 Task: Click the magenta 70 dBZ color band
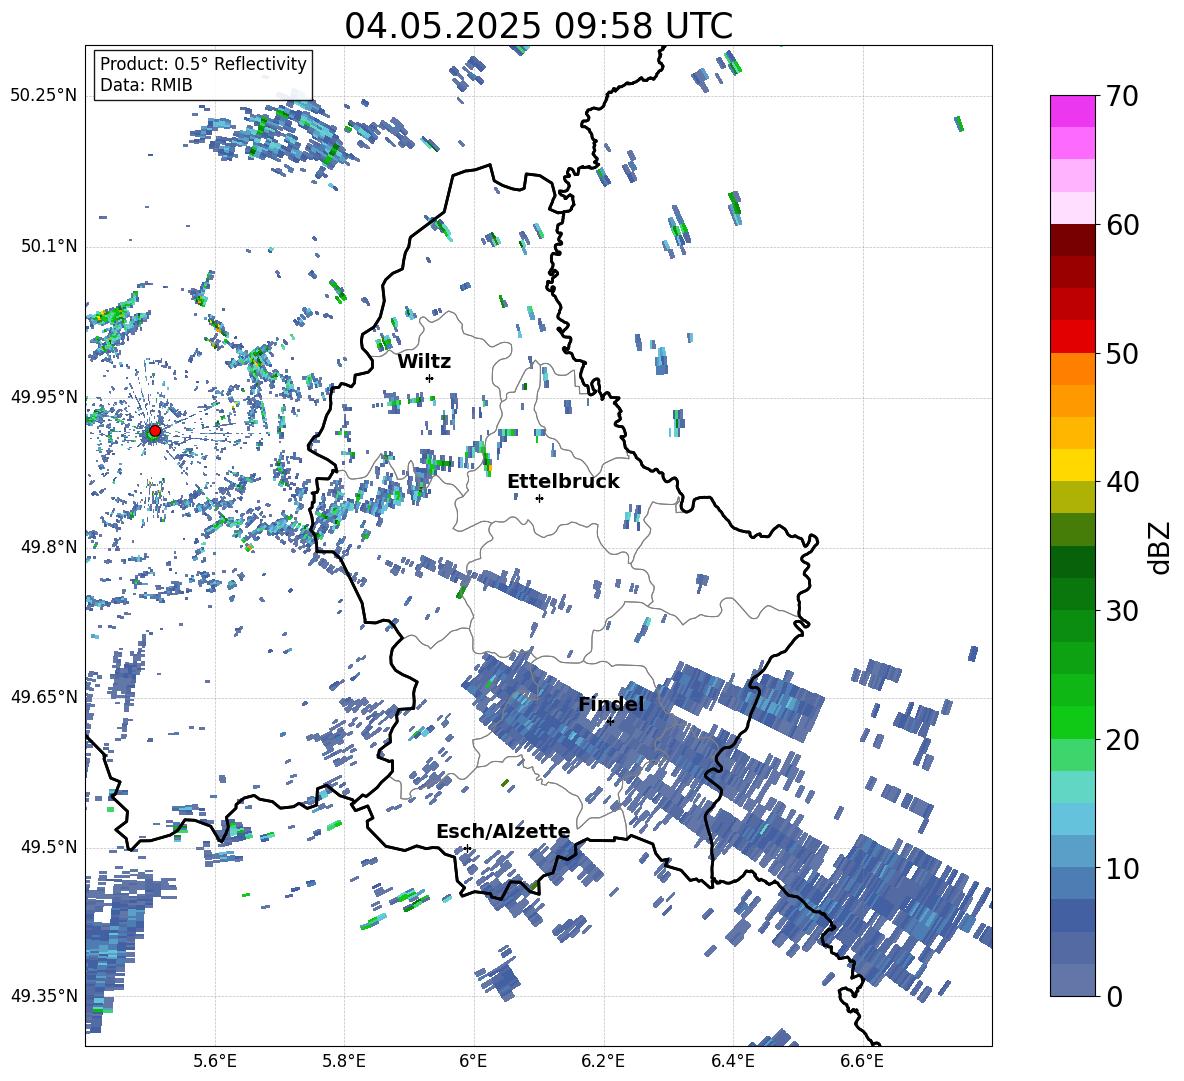[x=1072, y=111]
